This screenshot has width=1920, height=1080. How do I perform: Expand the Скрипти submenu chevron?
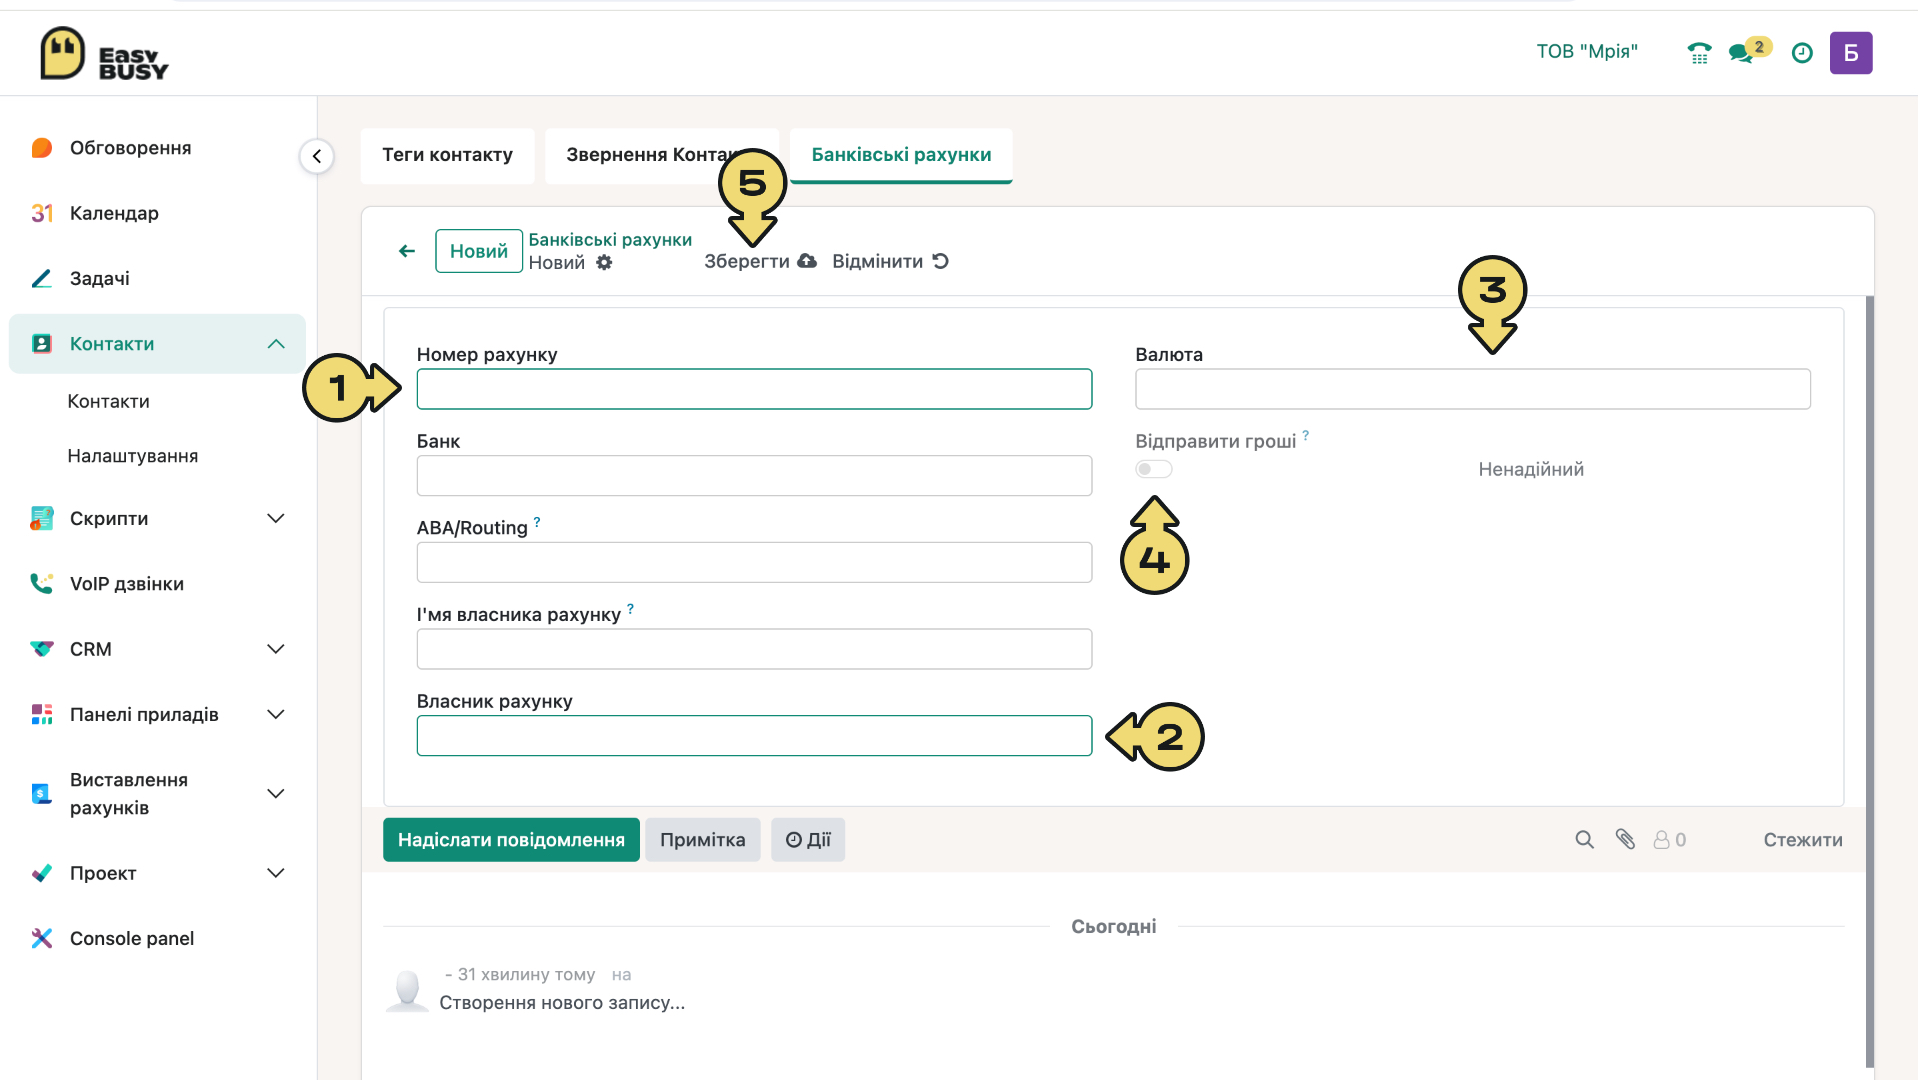[276, 518]
